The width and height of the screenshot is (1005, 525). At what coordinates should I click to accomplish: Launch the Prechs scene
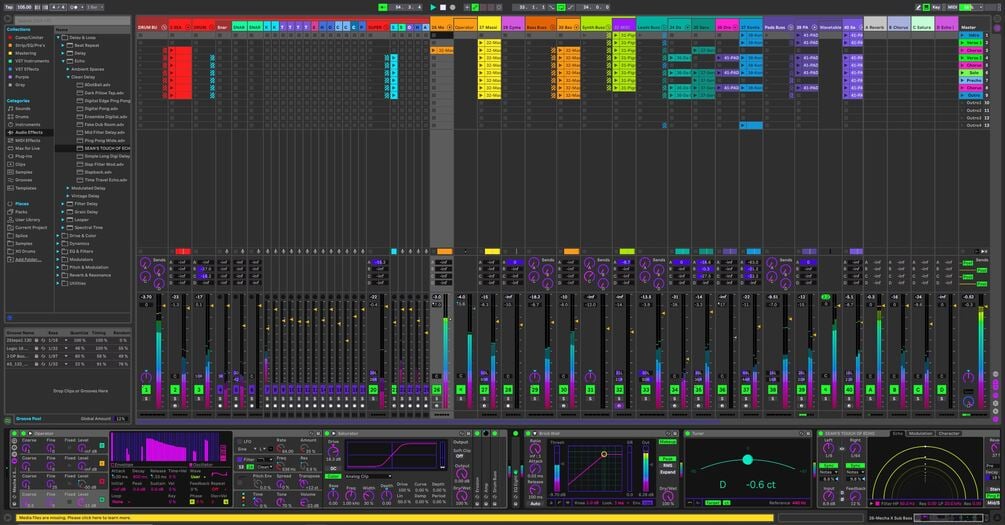[970, 81]
